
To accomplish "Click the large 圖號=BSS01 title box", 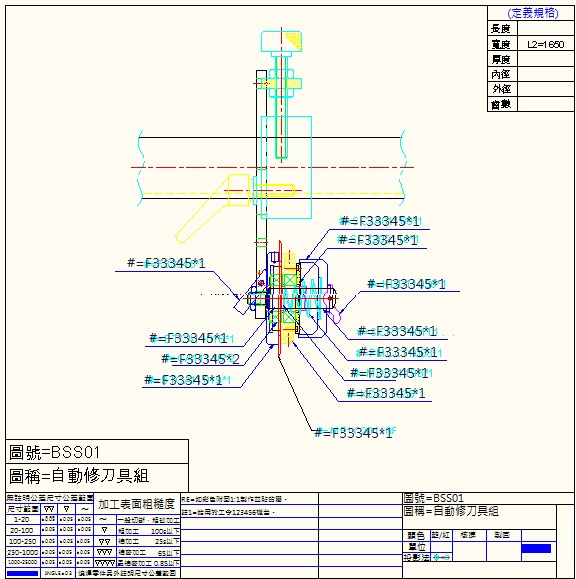I will pyautogui.click(x=97, y=452).
